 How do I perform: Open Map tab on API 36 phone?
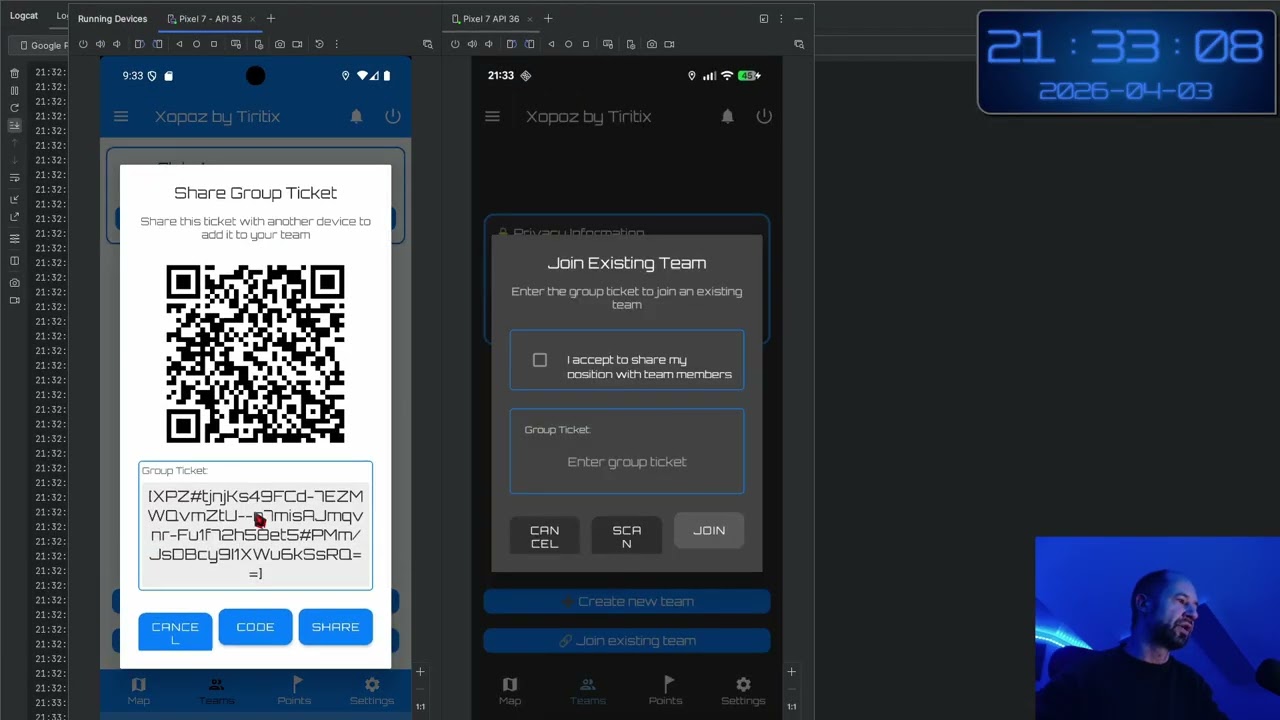tap(510, 691)
